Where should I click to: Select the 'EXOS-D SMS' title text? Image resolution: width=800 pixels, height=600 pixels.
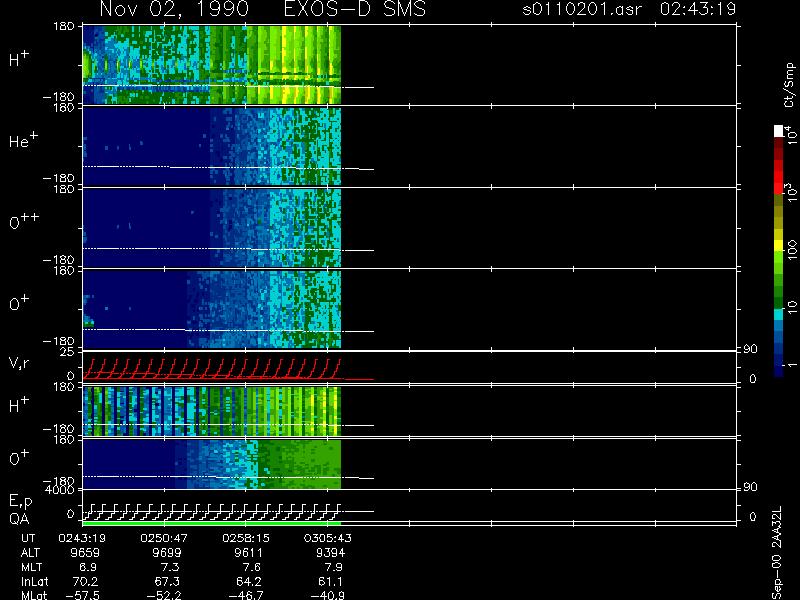(x=355, y=9)
